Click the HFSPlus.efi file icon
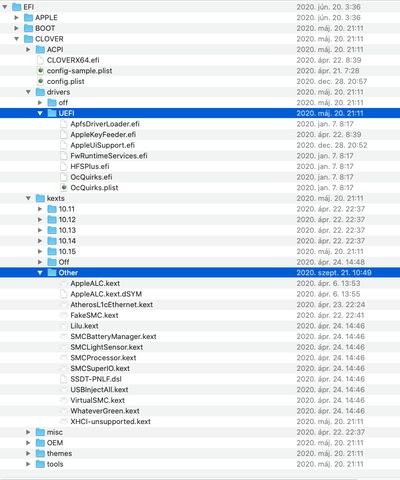400x480 pixels. (64, 166)
